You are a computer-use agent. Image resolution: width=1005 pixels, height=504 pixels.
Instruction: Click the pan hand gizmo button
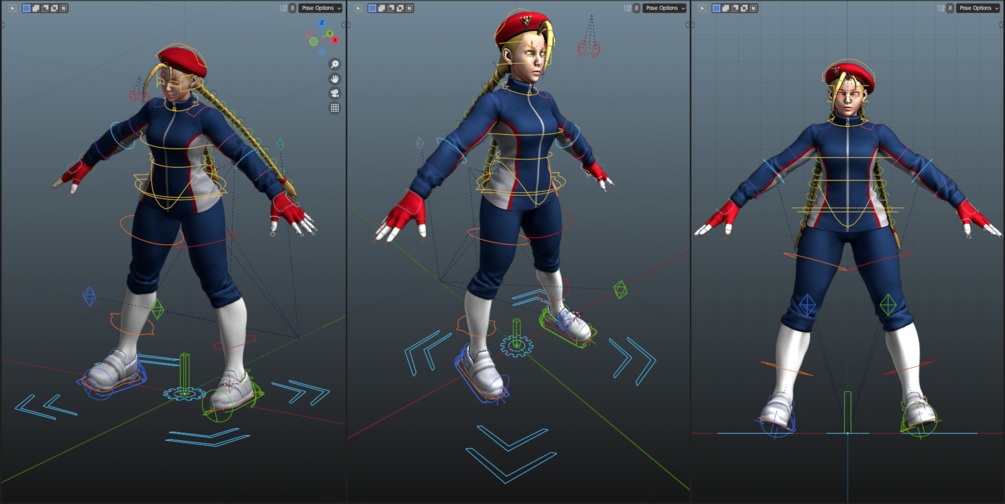point(334,79)
